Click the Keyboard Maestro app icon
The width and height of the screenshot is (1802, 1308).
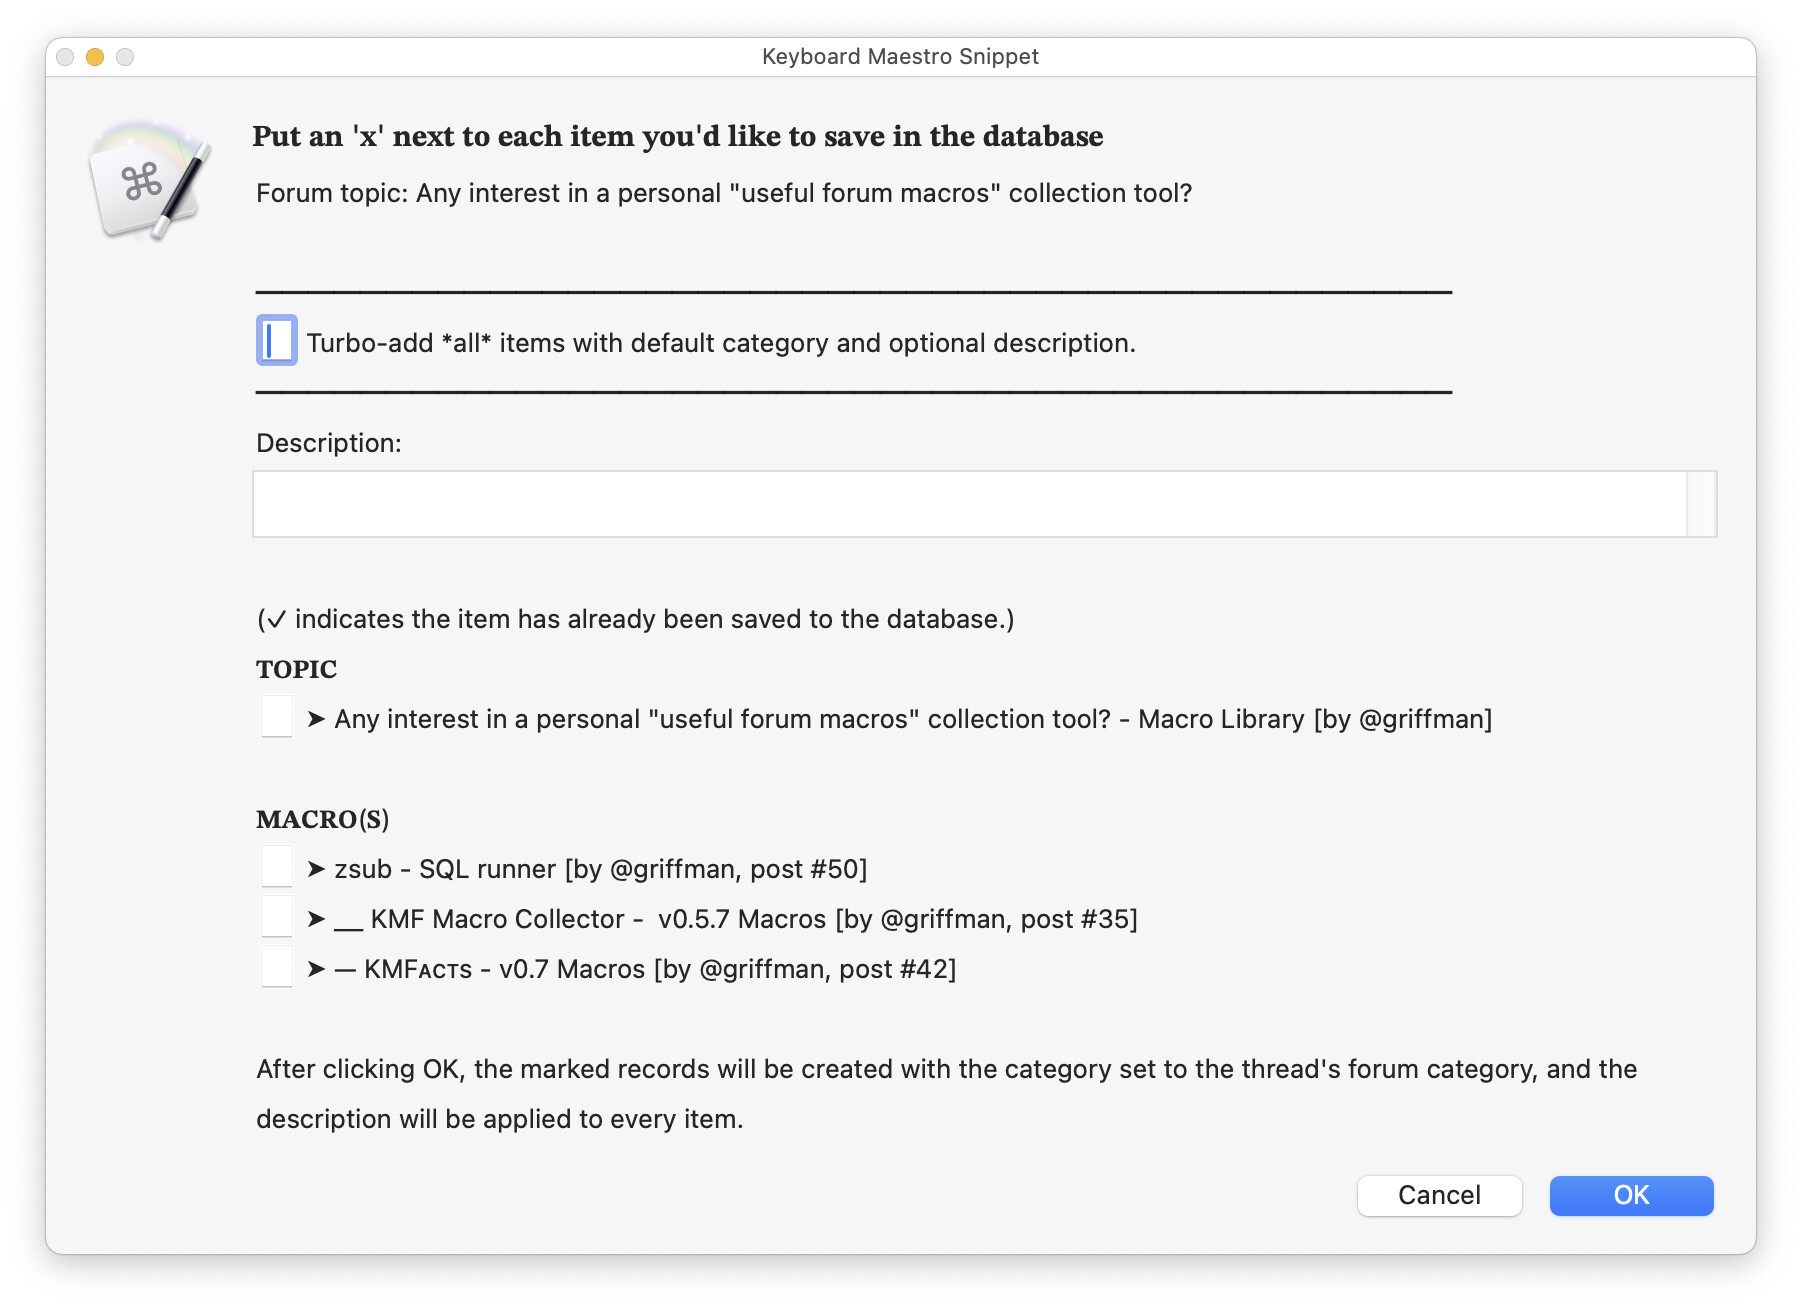(149, 181)
